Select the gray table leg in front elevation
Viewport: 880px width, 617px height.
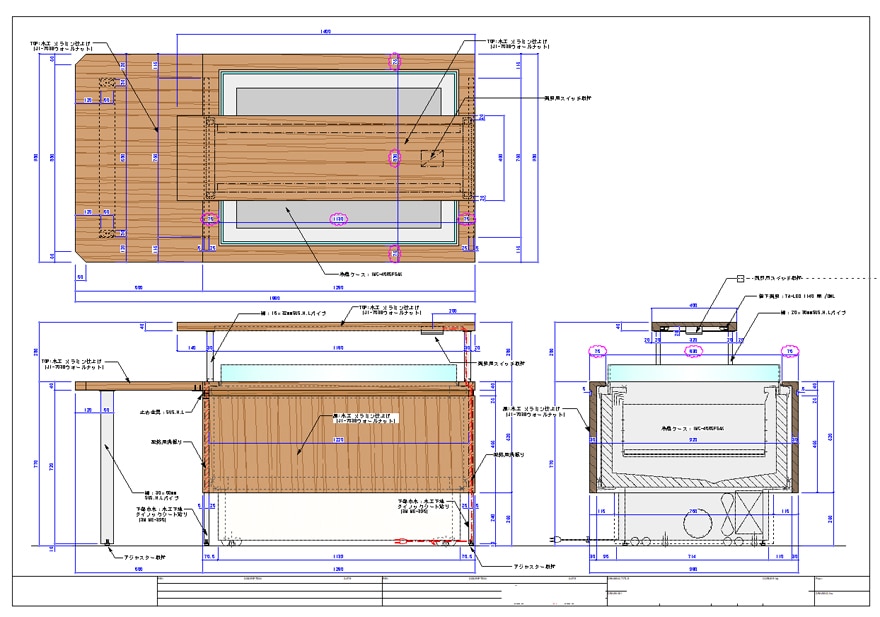point(107,467)
